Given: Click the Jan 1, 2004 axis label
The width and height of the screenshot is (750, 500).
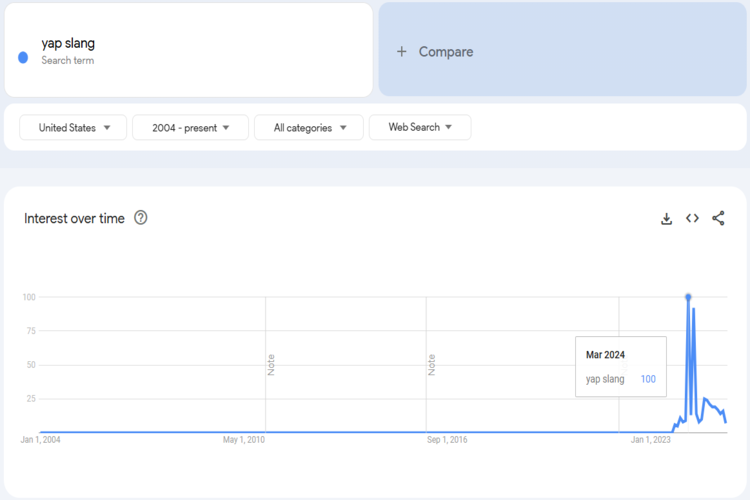Looking at the screenshot, I should point(41,440).
